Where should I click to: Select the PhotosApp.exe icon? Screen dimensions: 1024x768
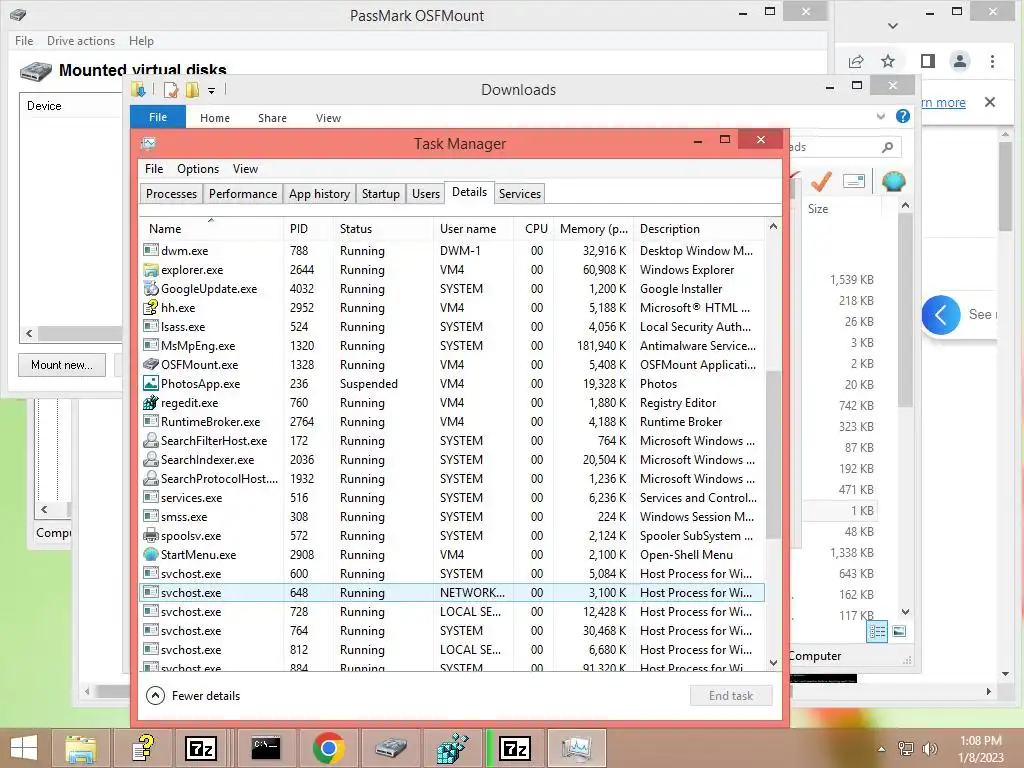(x=151, y=383)
